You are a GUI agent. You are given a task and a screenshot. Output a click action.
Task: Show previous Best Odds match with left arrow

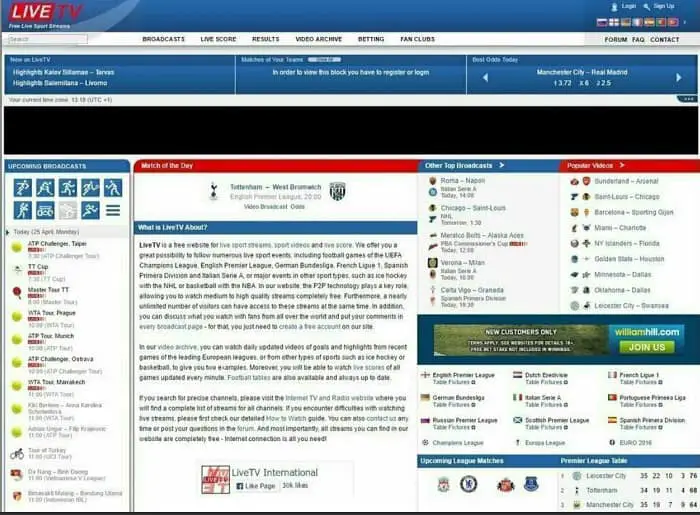485,78
